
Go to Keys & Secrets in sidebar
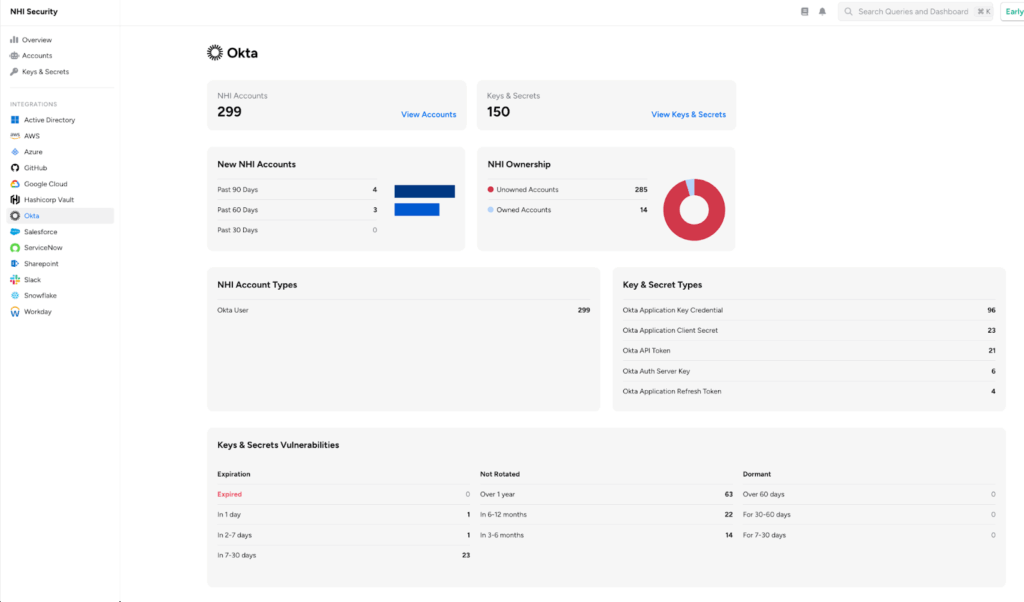[45, 72]
